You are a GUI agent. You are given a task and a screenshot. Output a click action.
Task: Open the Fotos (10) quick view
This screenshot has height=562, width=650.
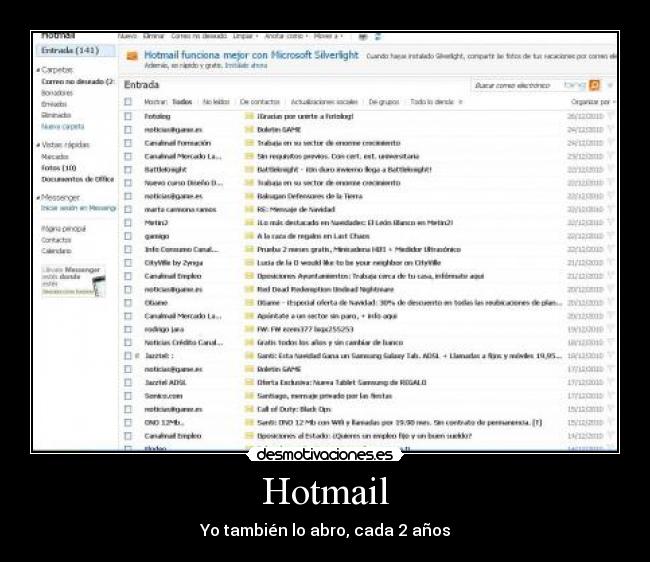(x=58, y=168)
